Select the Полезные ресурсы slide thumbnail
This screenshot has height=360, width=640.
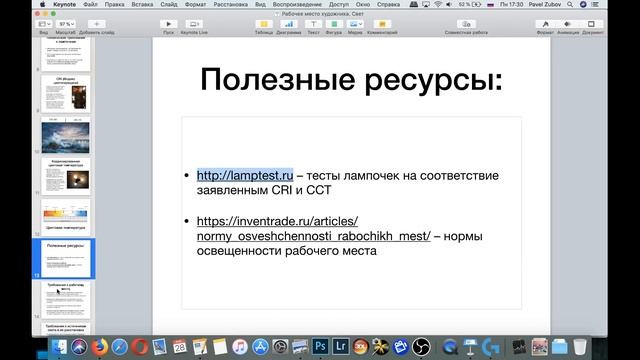coord(65,259)
